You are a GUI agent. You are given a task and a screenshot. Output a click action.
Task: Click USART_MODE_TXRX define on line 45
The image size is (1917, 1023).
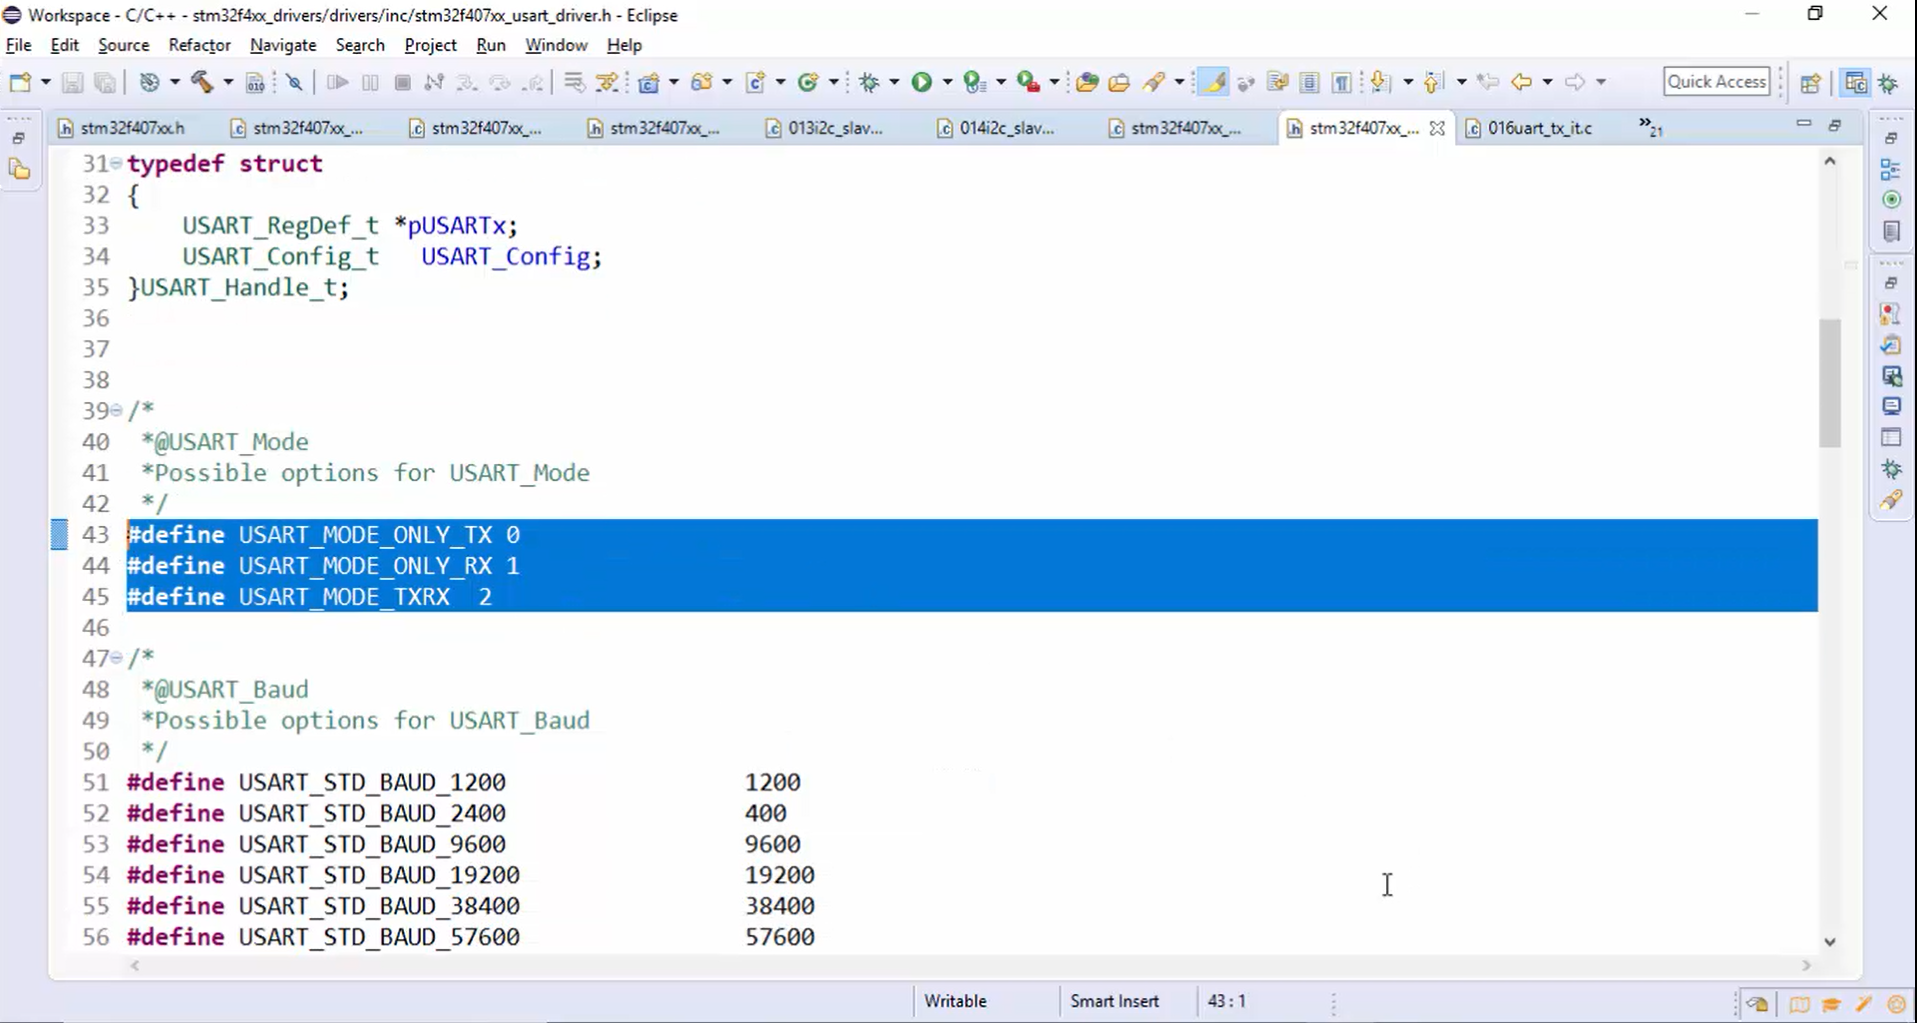coord(344,597)
